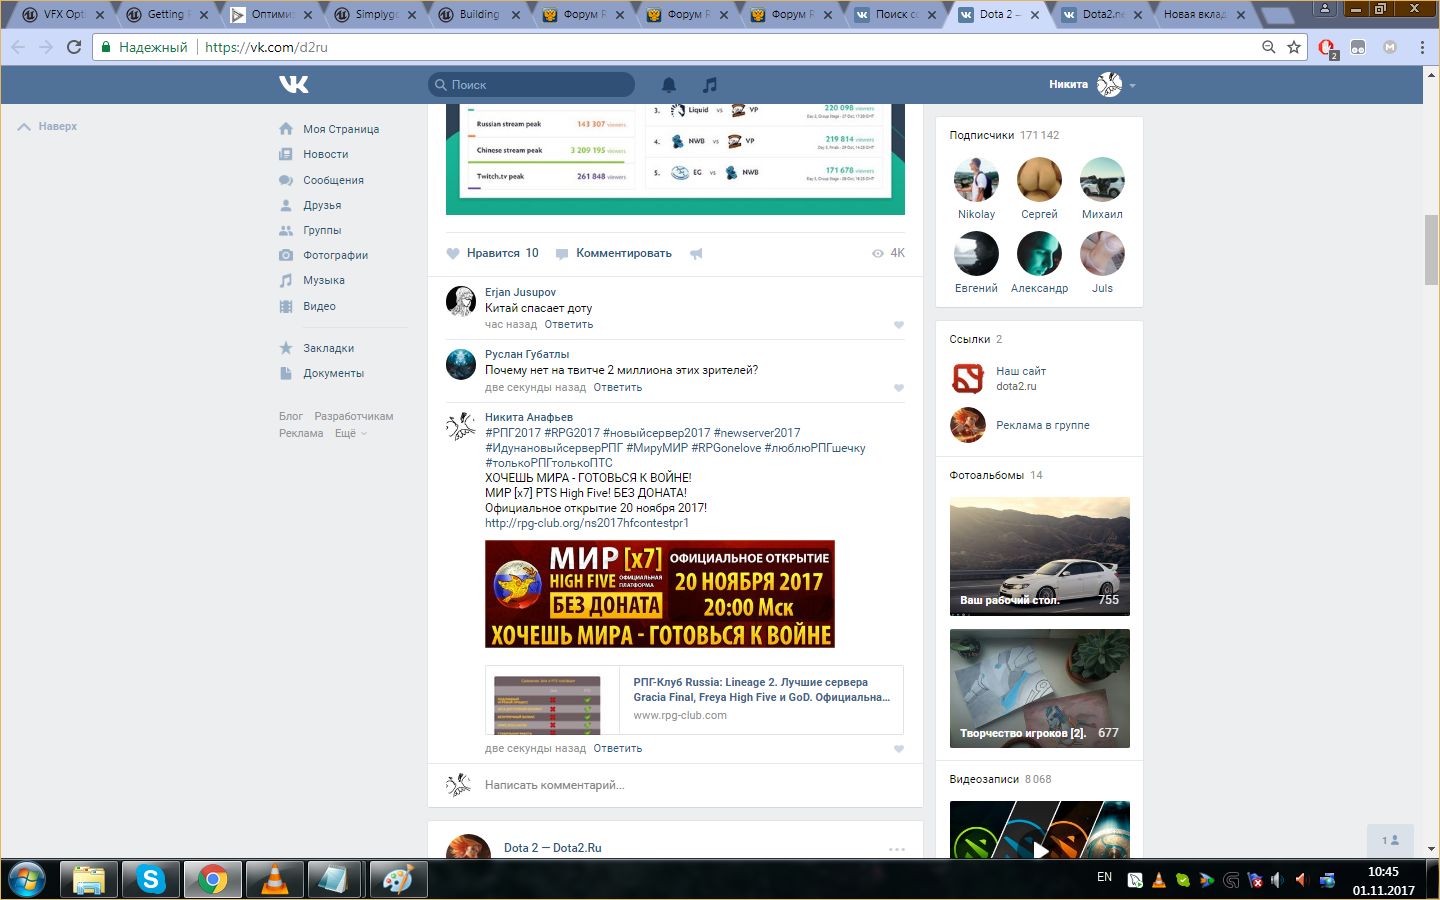Open Группы in sidebar
The width and height of the screenshot is (1440, 900).
(x=322, y=230)
